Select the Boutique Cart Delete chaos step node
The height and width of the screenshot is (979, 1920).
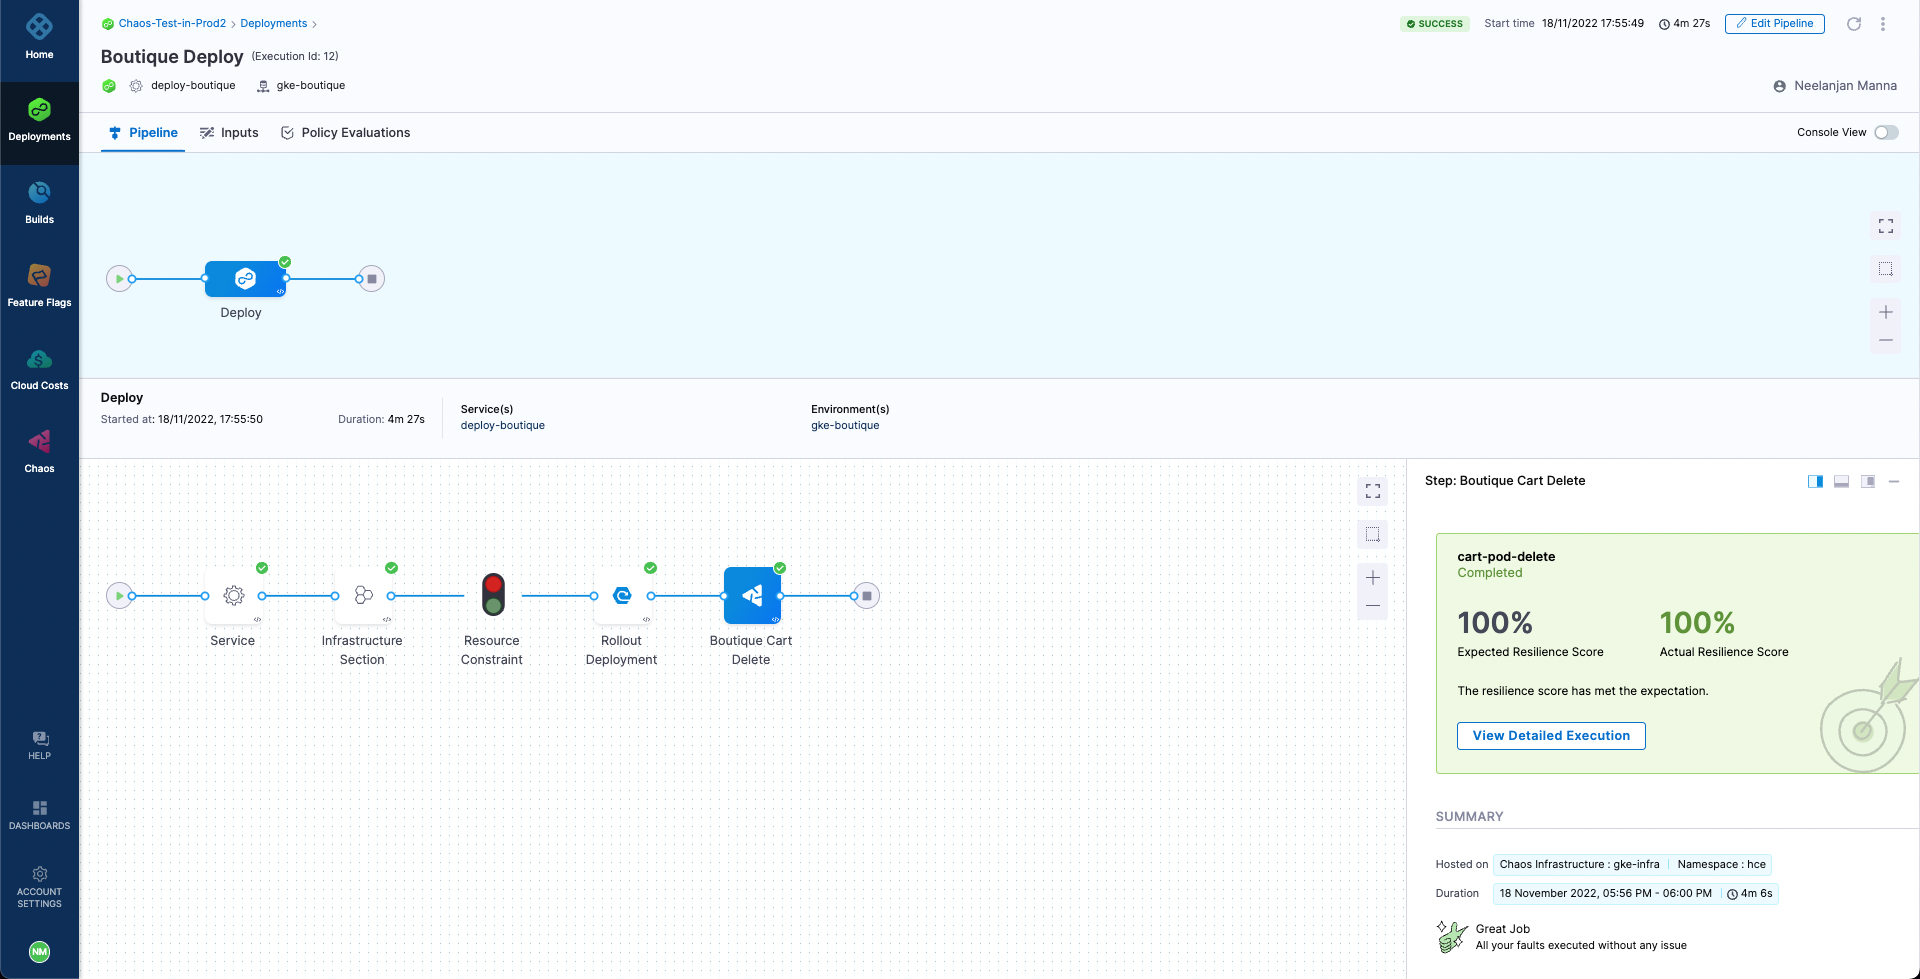(751, 595)
